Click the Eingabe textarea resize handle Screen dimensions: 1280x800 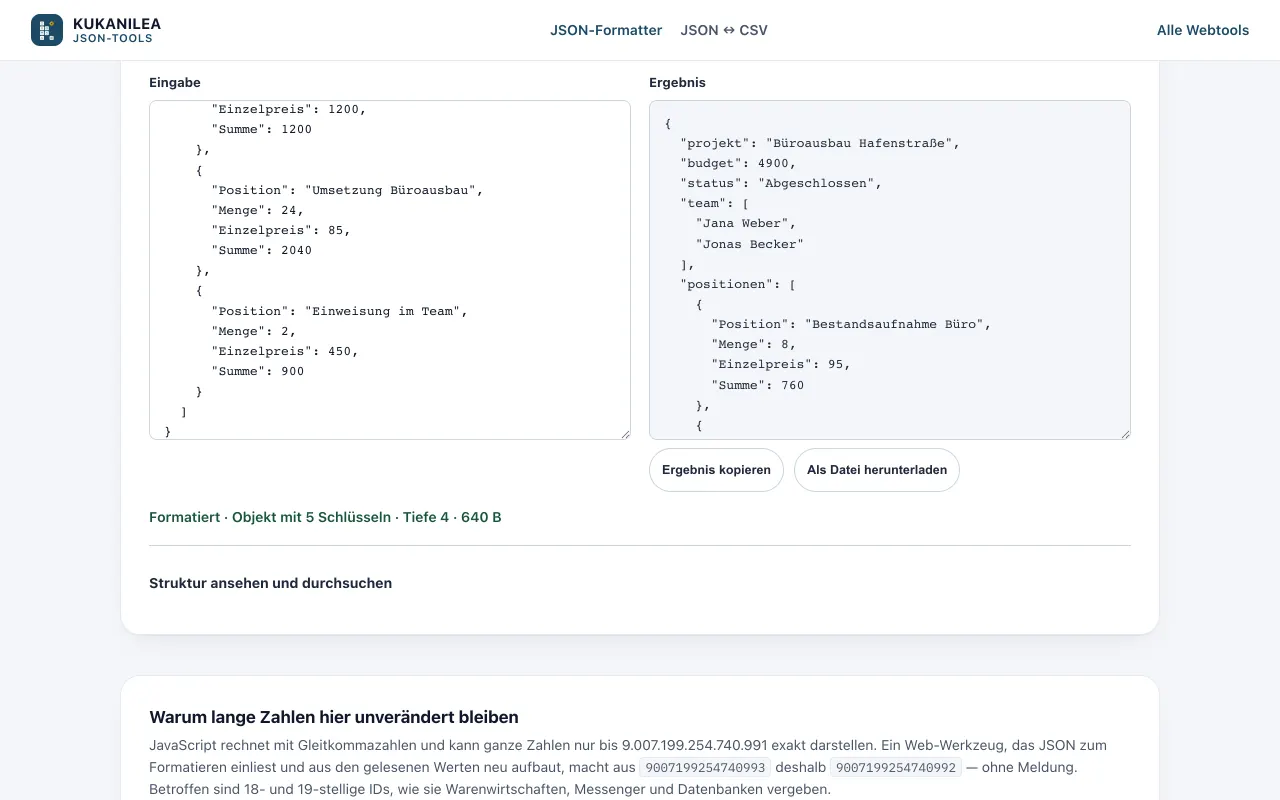624,433
